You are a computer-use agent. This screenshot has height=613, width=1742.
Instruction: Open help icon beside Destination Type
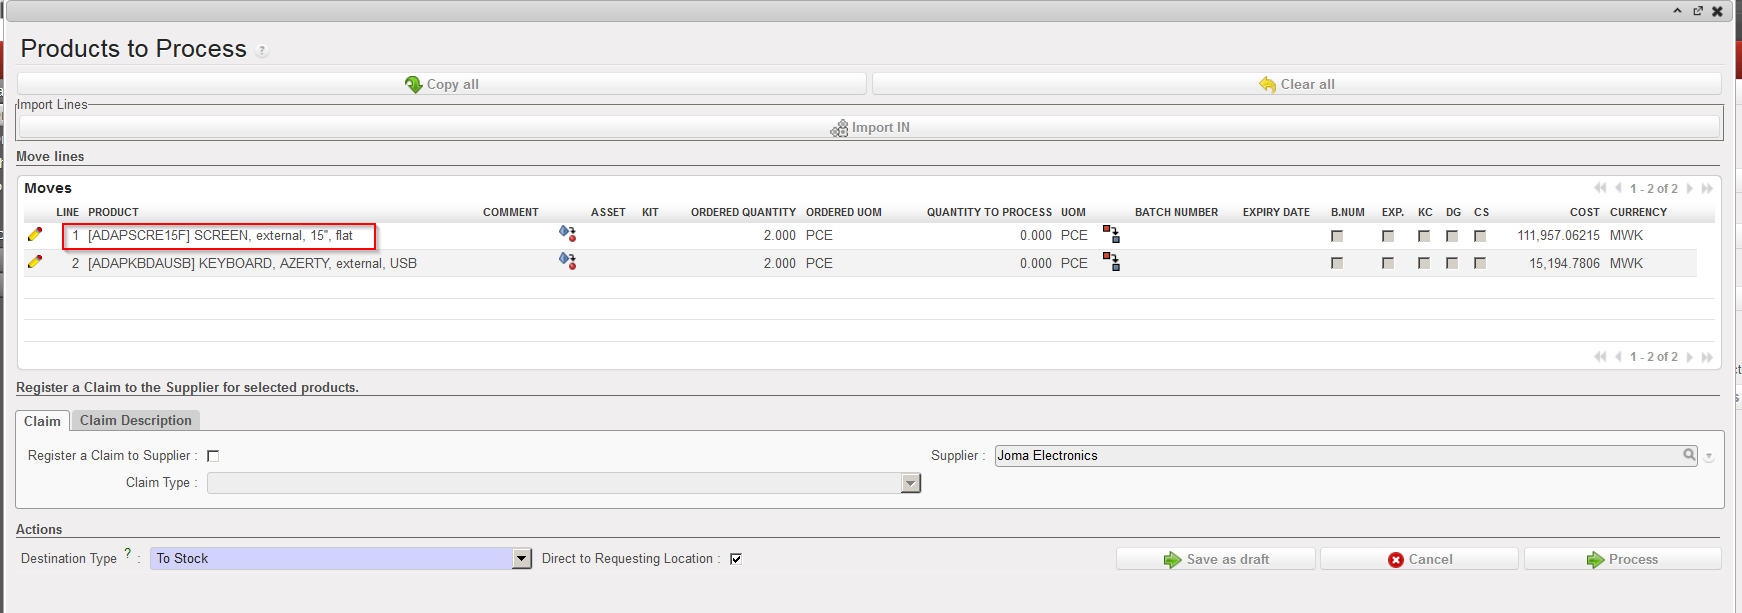[x=128, y=553]
